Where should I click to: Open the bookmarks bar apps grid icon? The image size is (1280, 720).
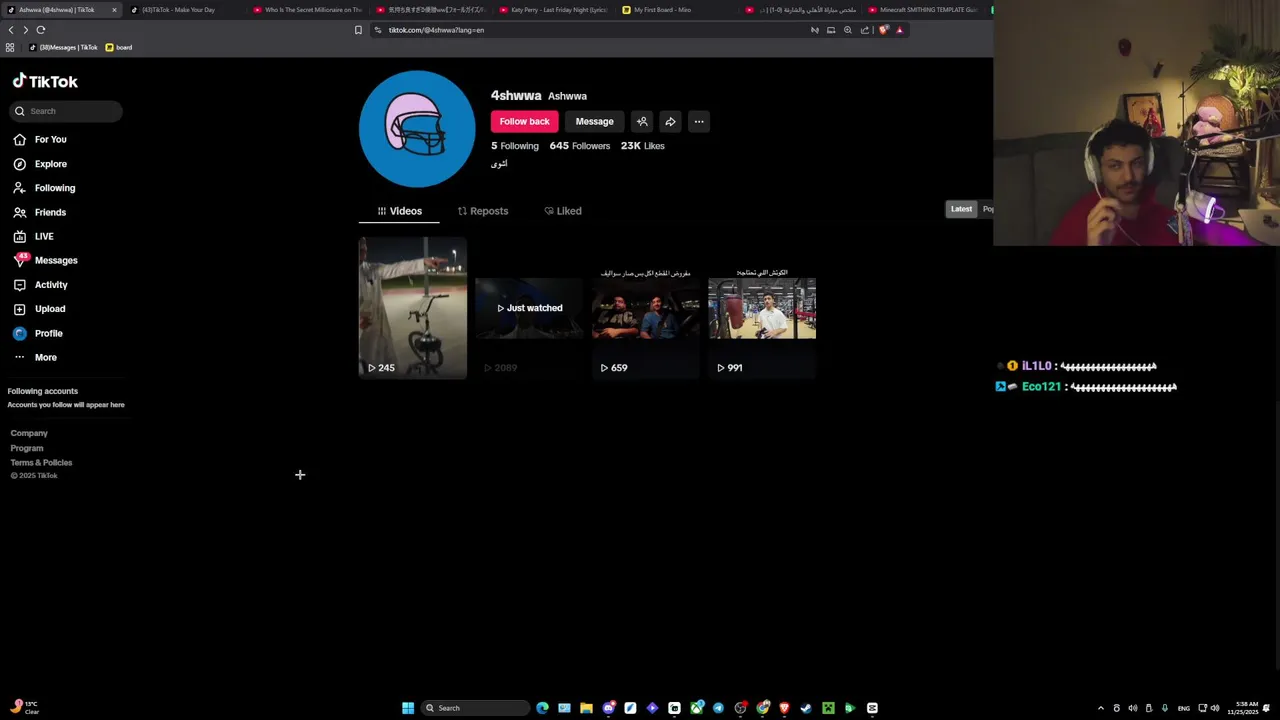click(10, 47)
